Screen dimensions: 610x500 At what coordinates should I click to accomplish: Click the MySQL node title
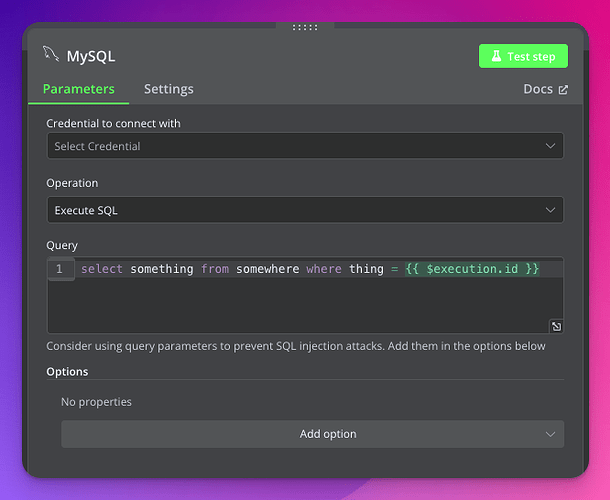point(91,56)
